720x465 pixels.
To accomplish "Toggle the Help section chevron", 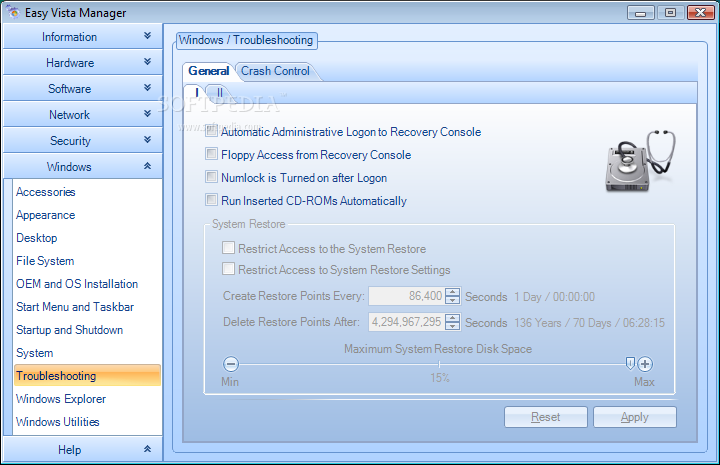I will tap(147, 449).
